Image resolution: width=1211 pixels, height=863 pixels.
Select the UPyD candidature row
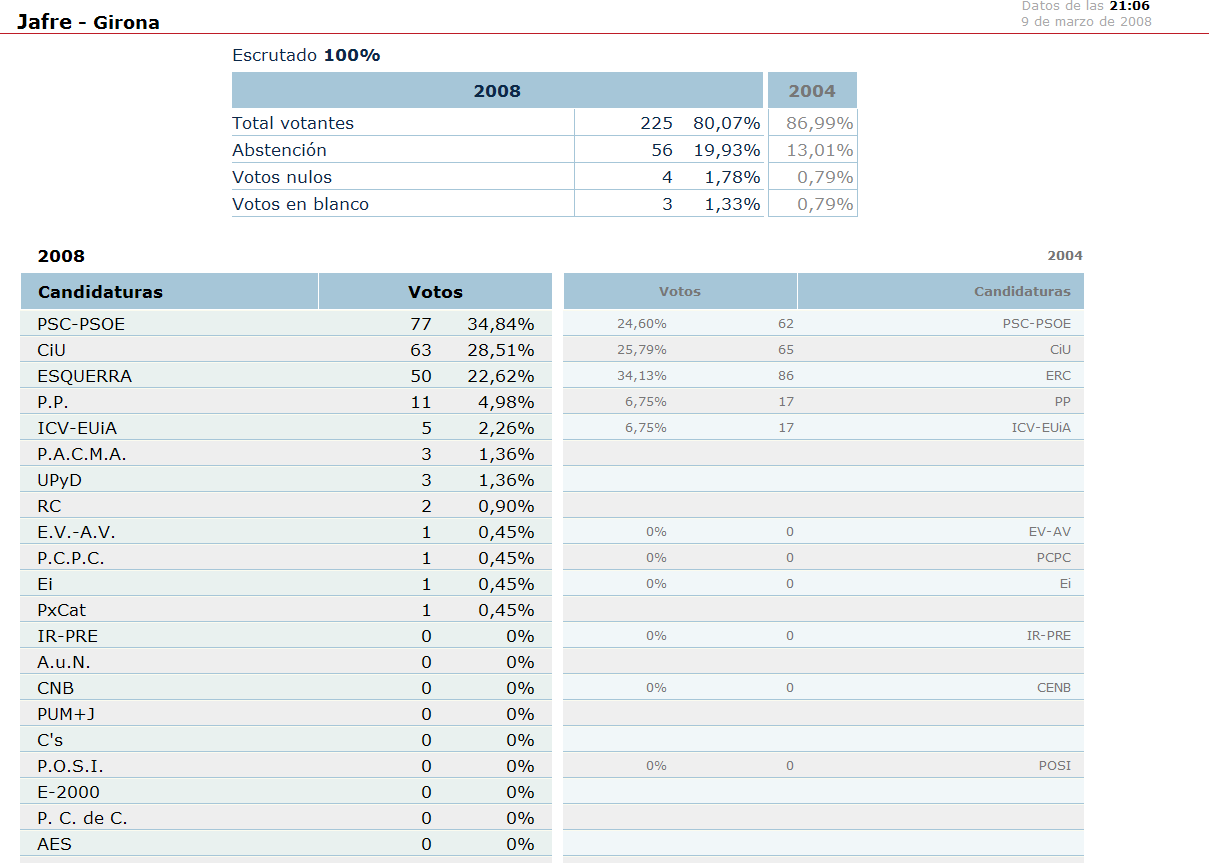click(x=59, y=480)
